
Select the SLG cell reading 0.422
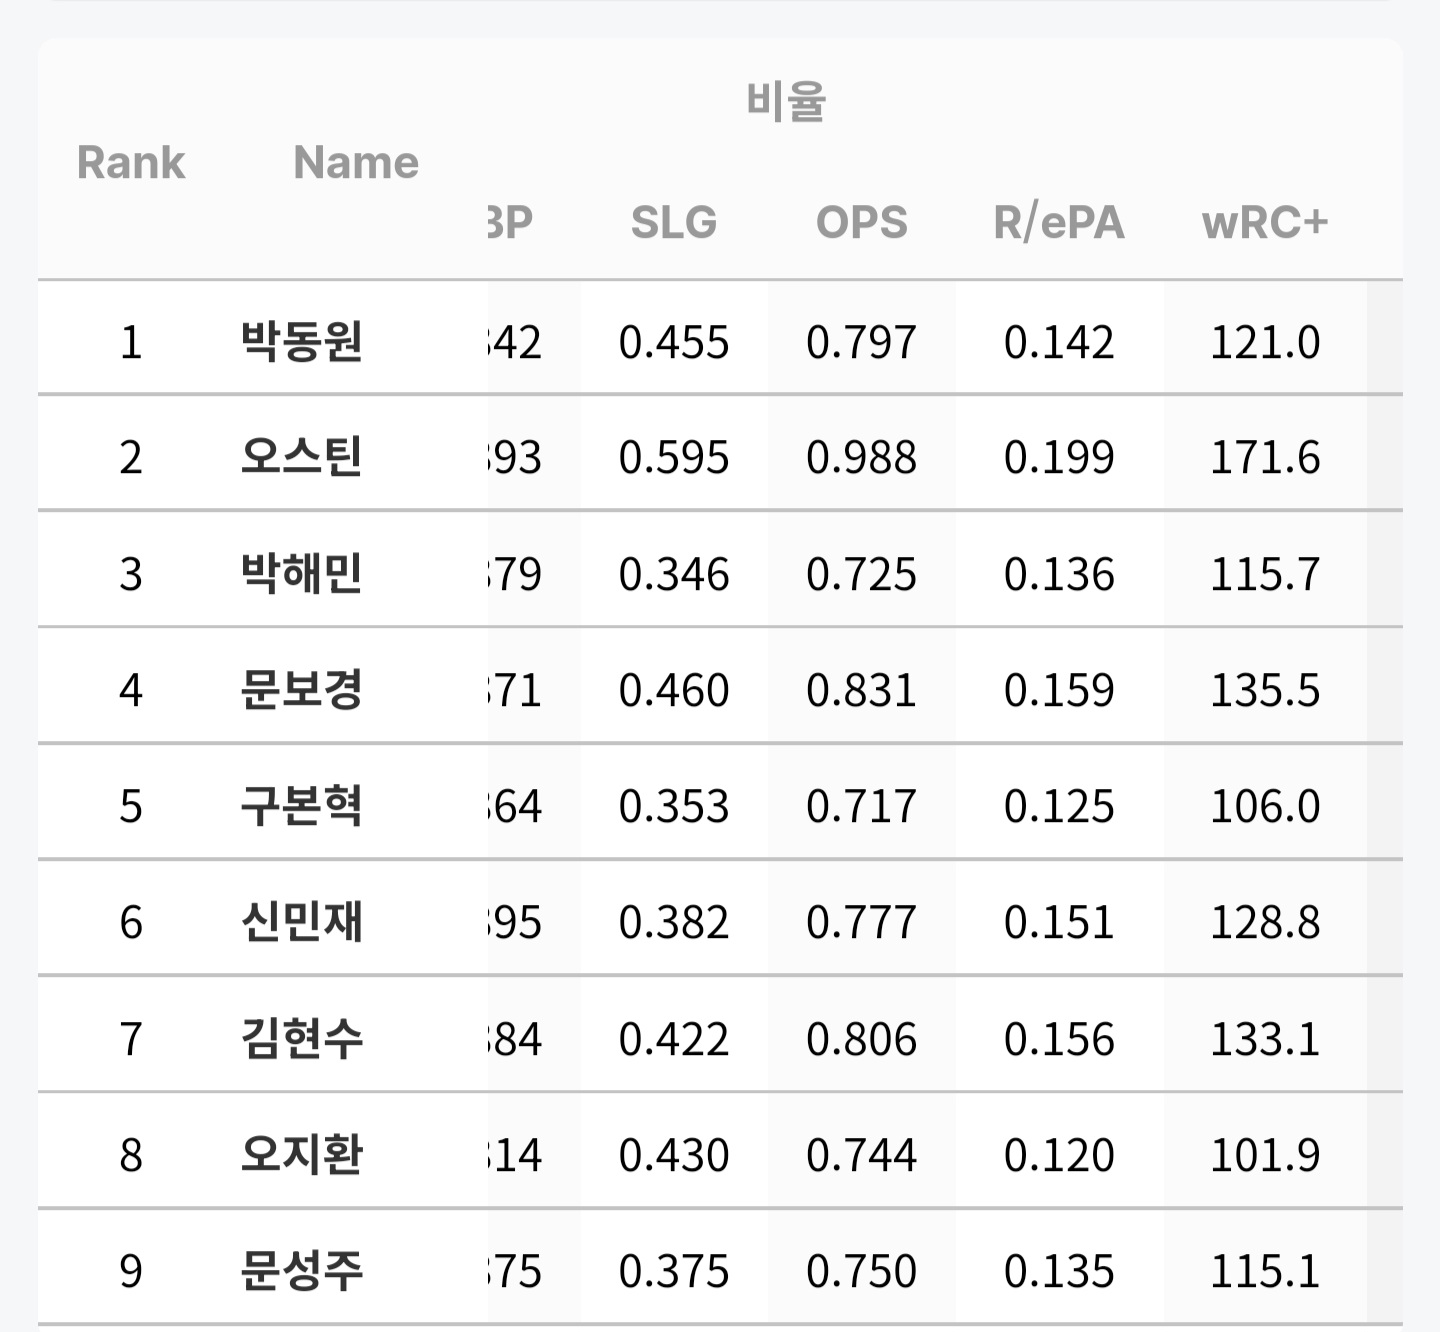click(x=673, y=1038)
